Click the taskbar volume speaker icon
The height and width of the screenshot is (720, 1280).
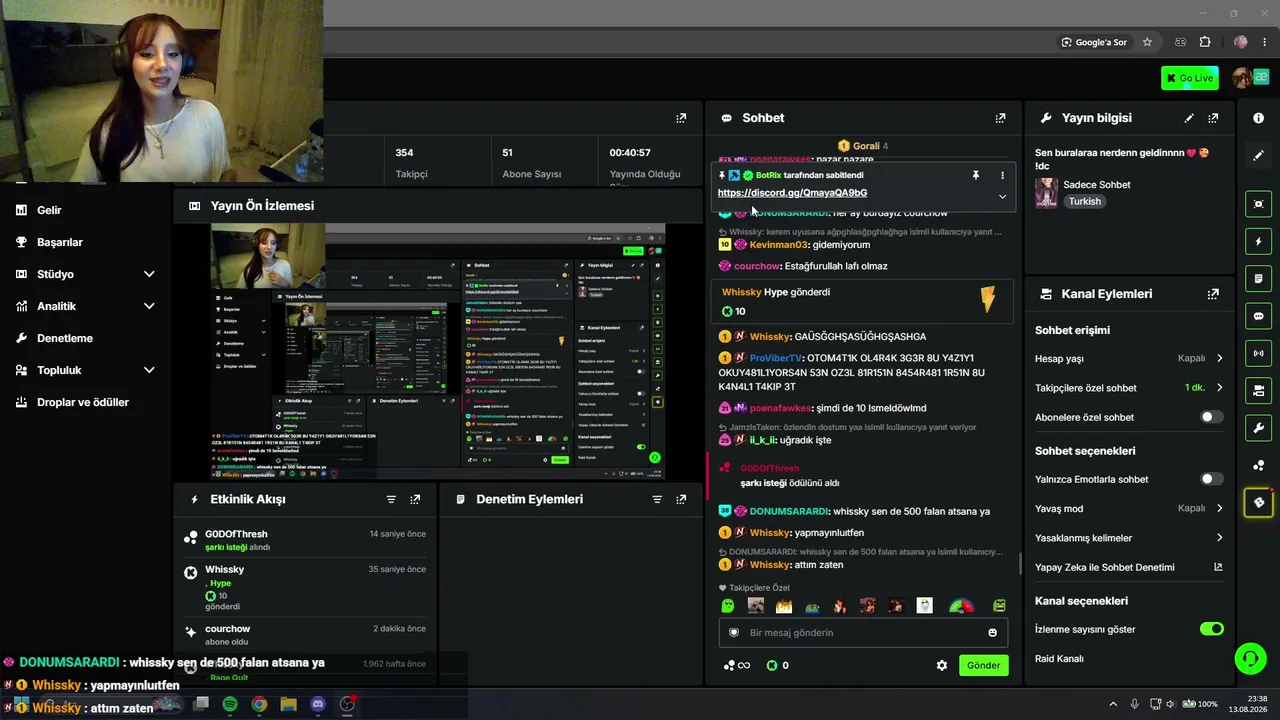click(1171, 704)
